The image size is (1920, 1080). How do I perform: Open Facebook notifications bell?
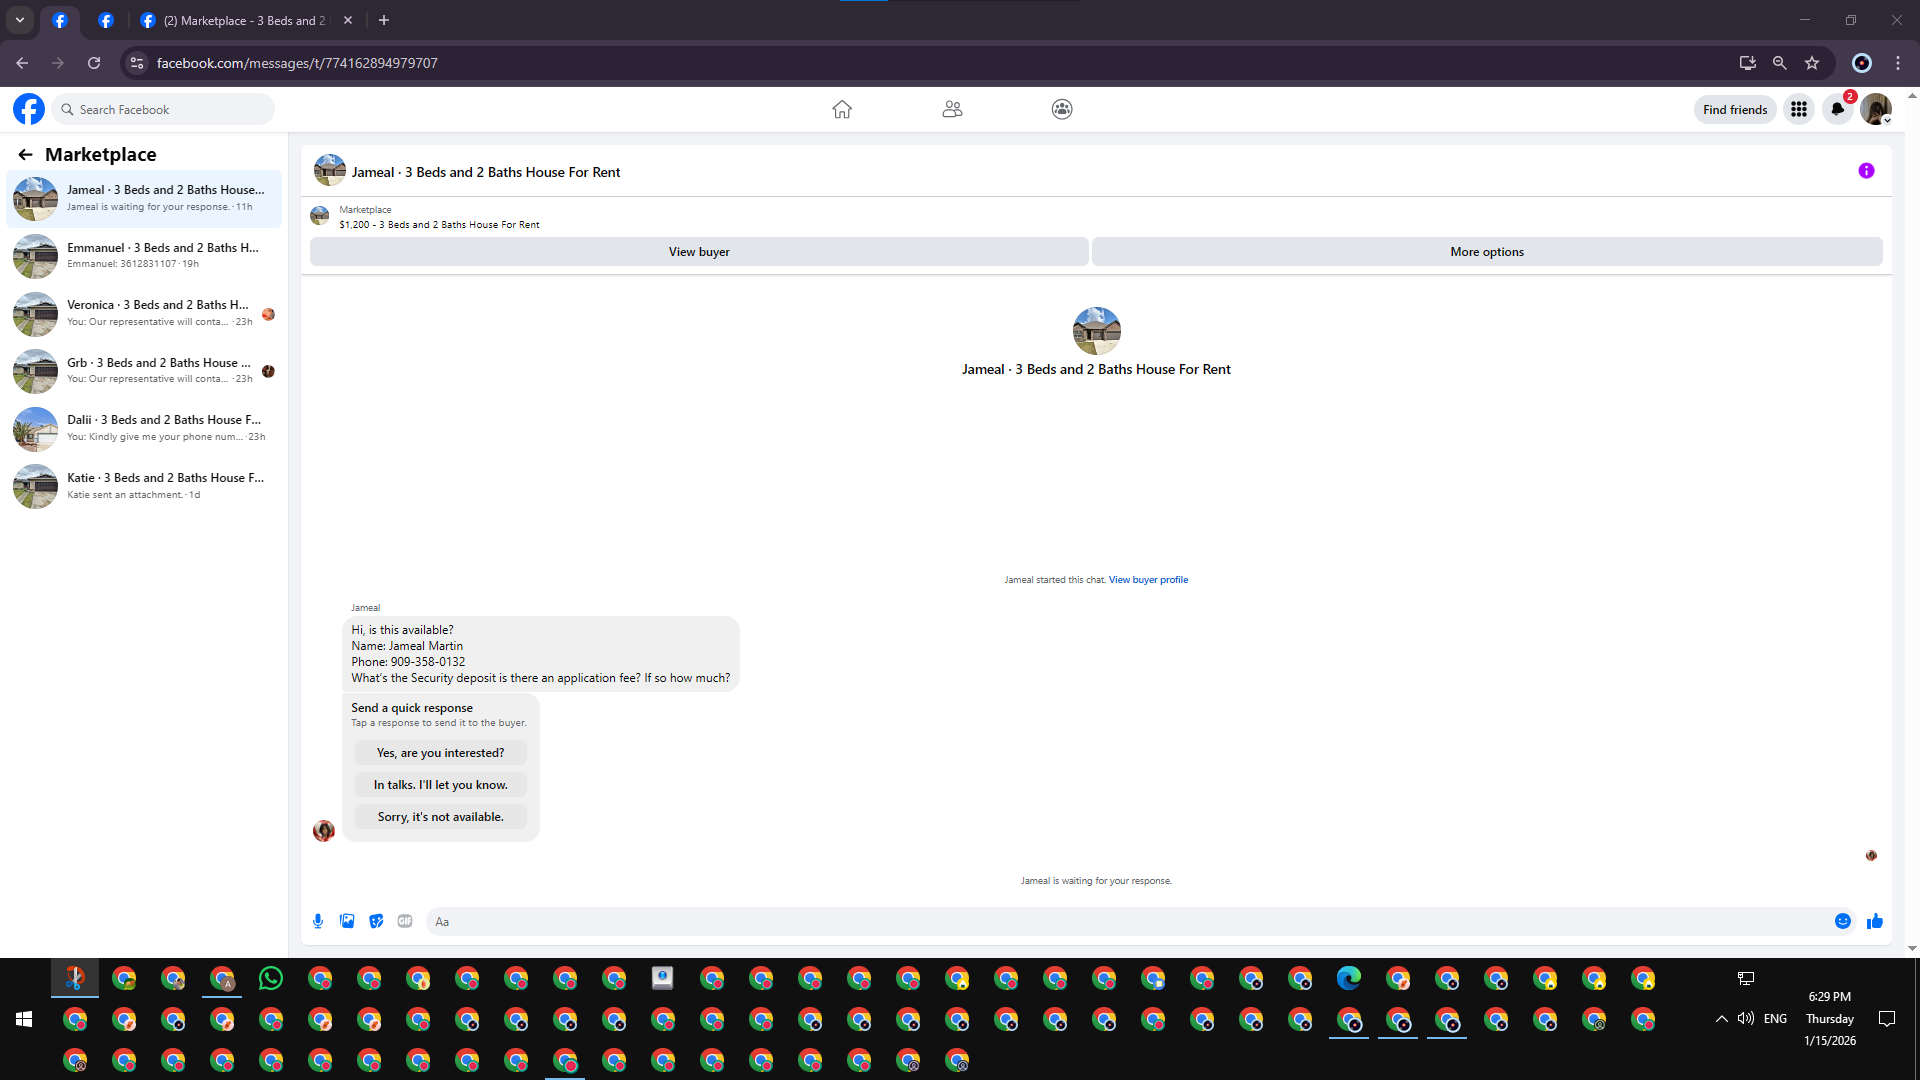(1838, 109)
